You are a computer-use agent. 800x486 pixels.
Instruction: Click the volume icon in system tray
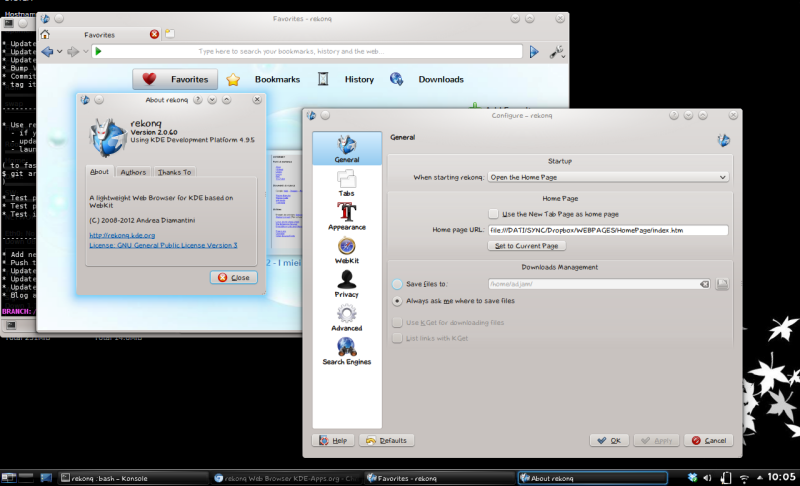point(707,478)
